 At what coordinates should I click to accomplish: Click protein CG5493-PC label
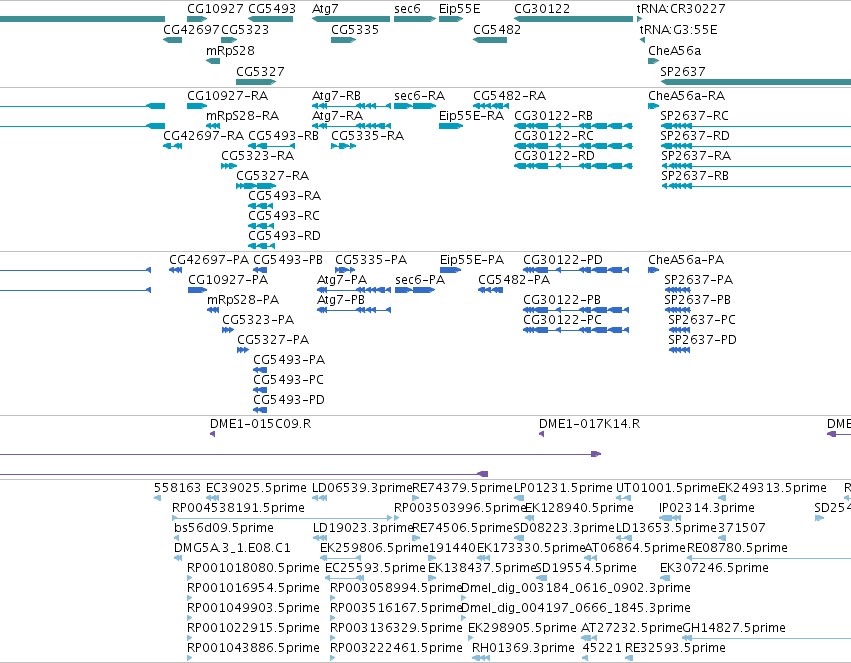click(x=288, y=380)
